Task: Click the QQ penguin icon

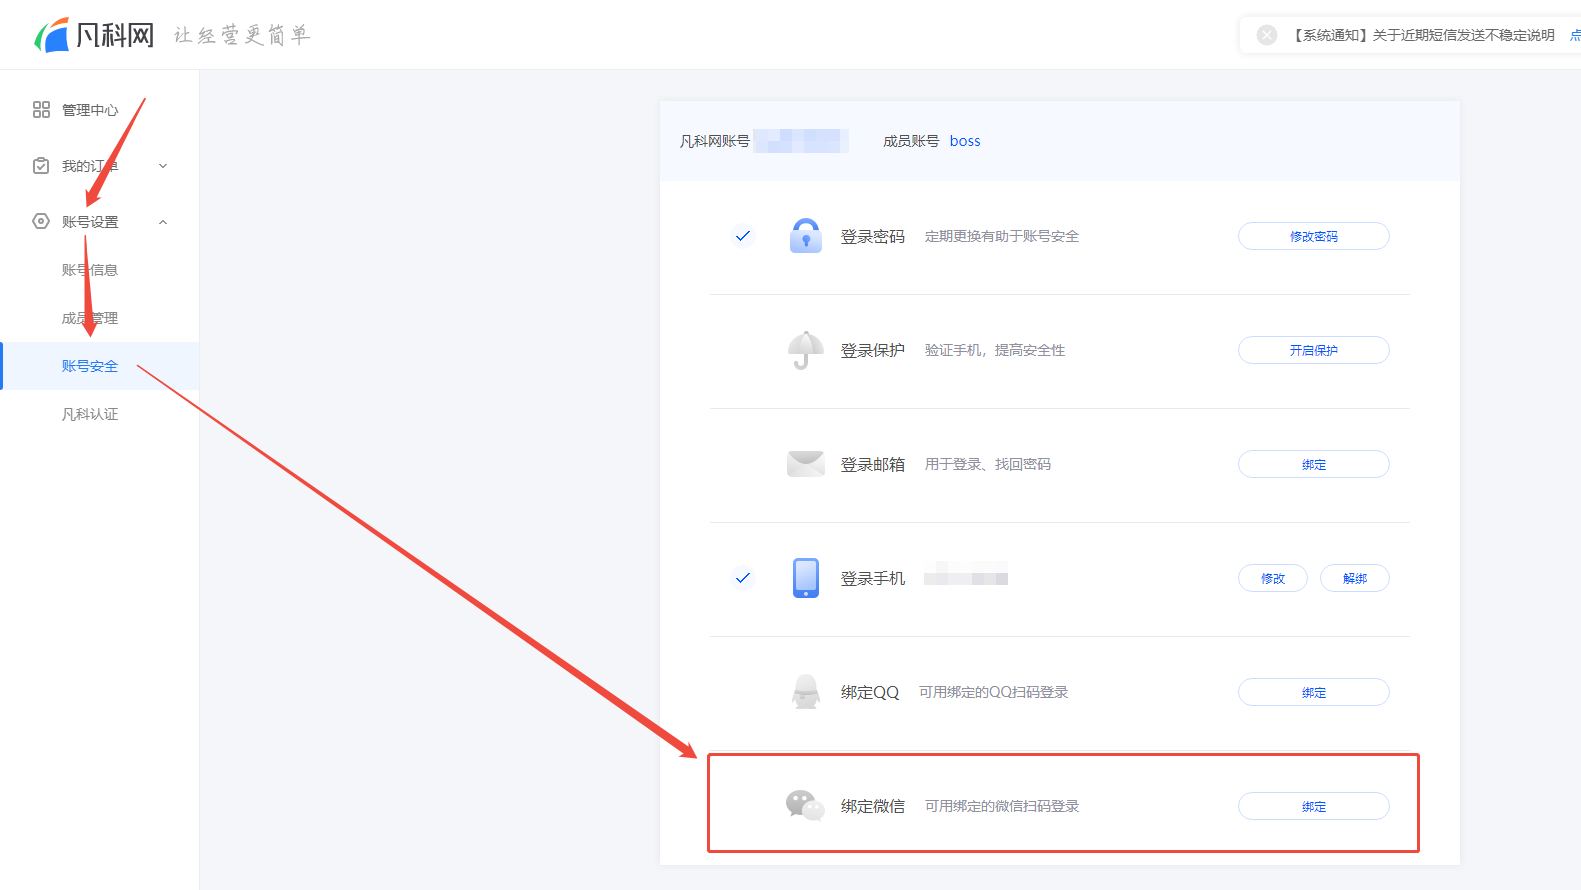Action: coord(806,692)
